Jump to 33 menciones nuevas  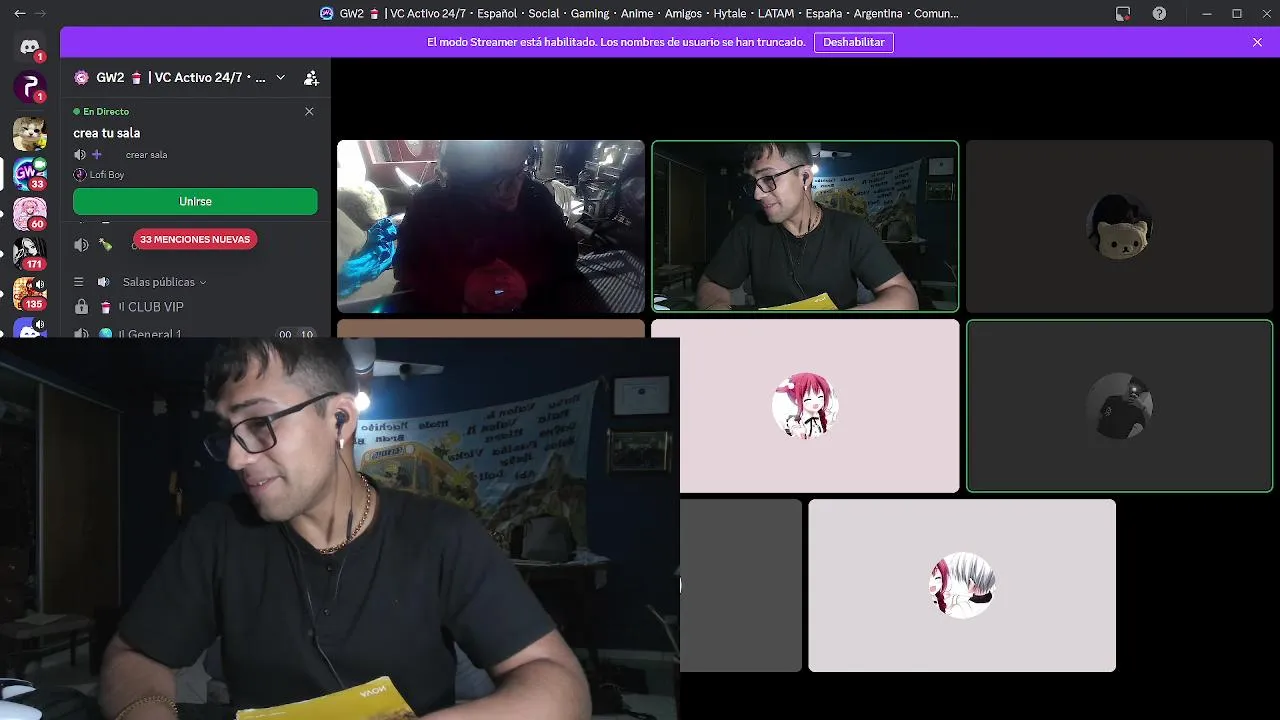[x=195, y=239]
